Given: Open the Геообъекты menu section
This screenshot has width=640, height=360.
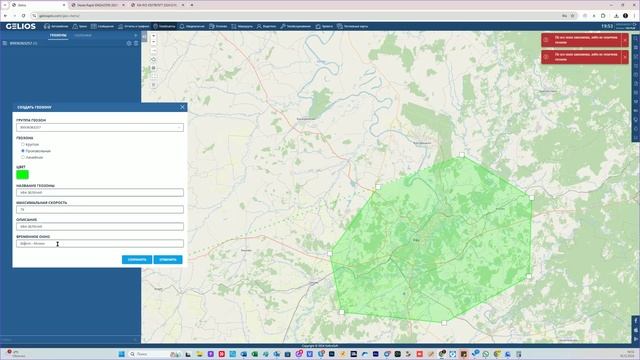Looking at the screenshot, I should [x=164, y=26].
